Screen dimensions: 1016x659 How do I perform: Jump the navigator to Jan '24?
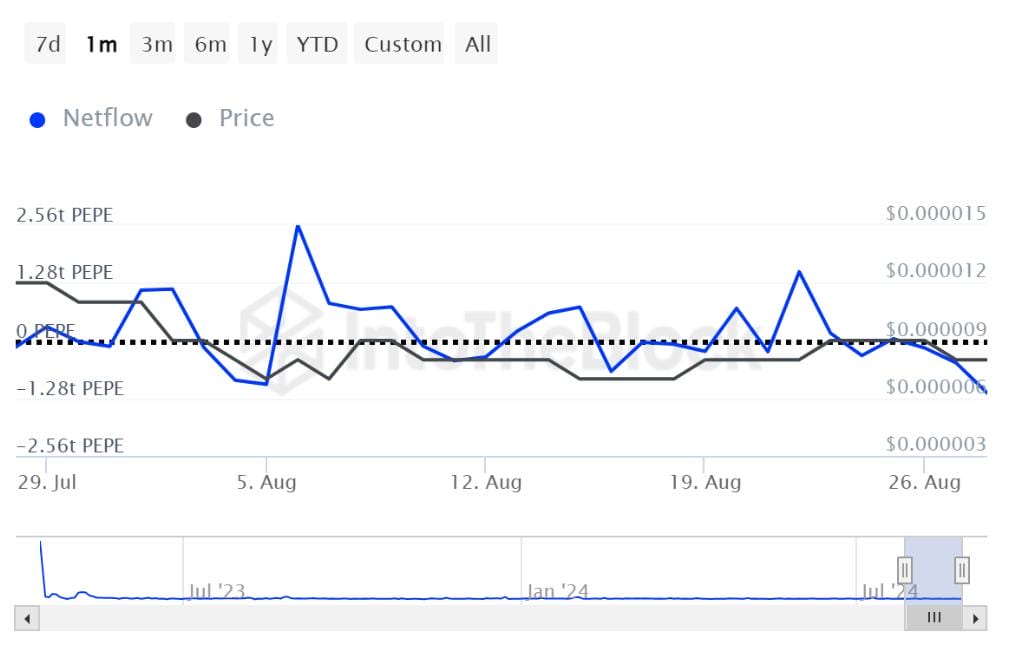(557, 591)
